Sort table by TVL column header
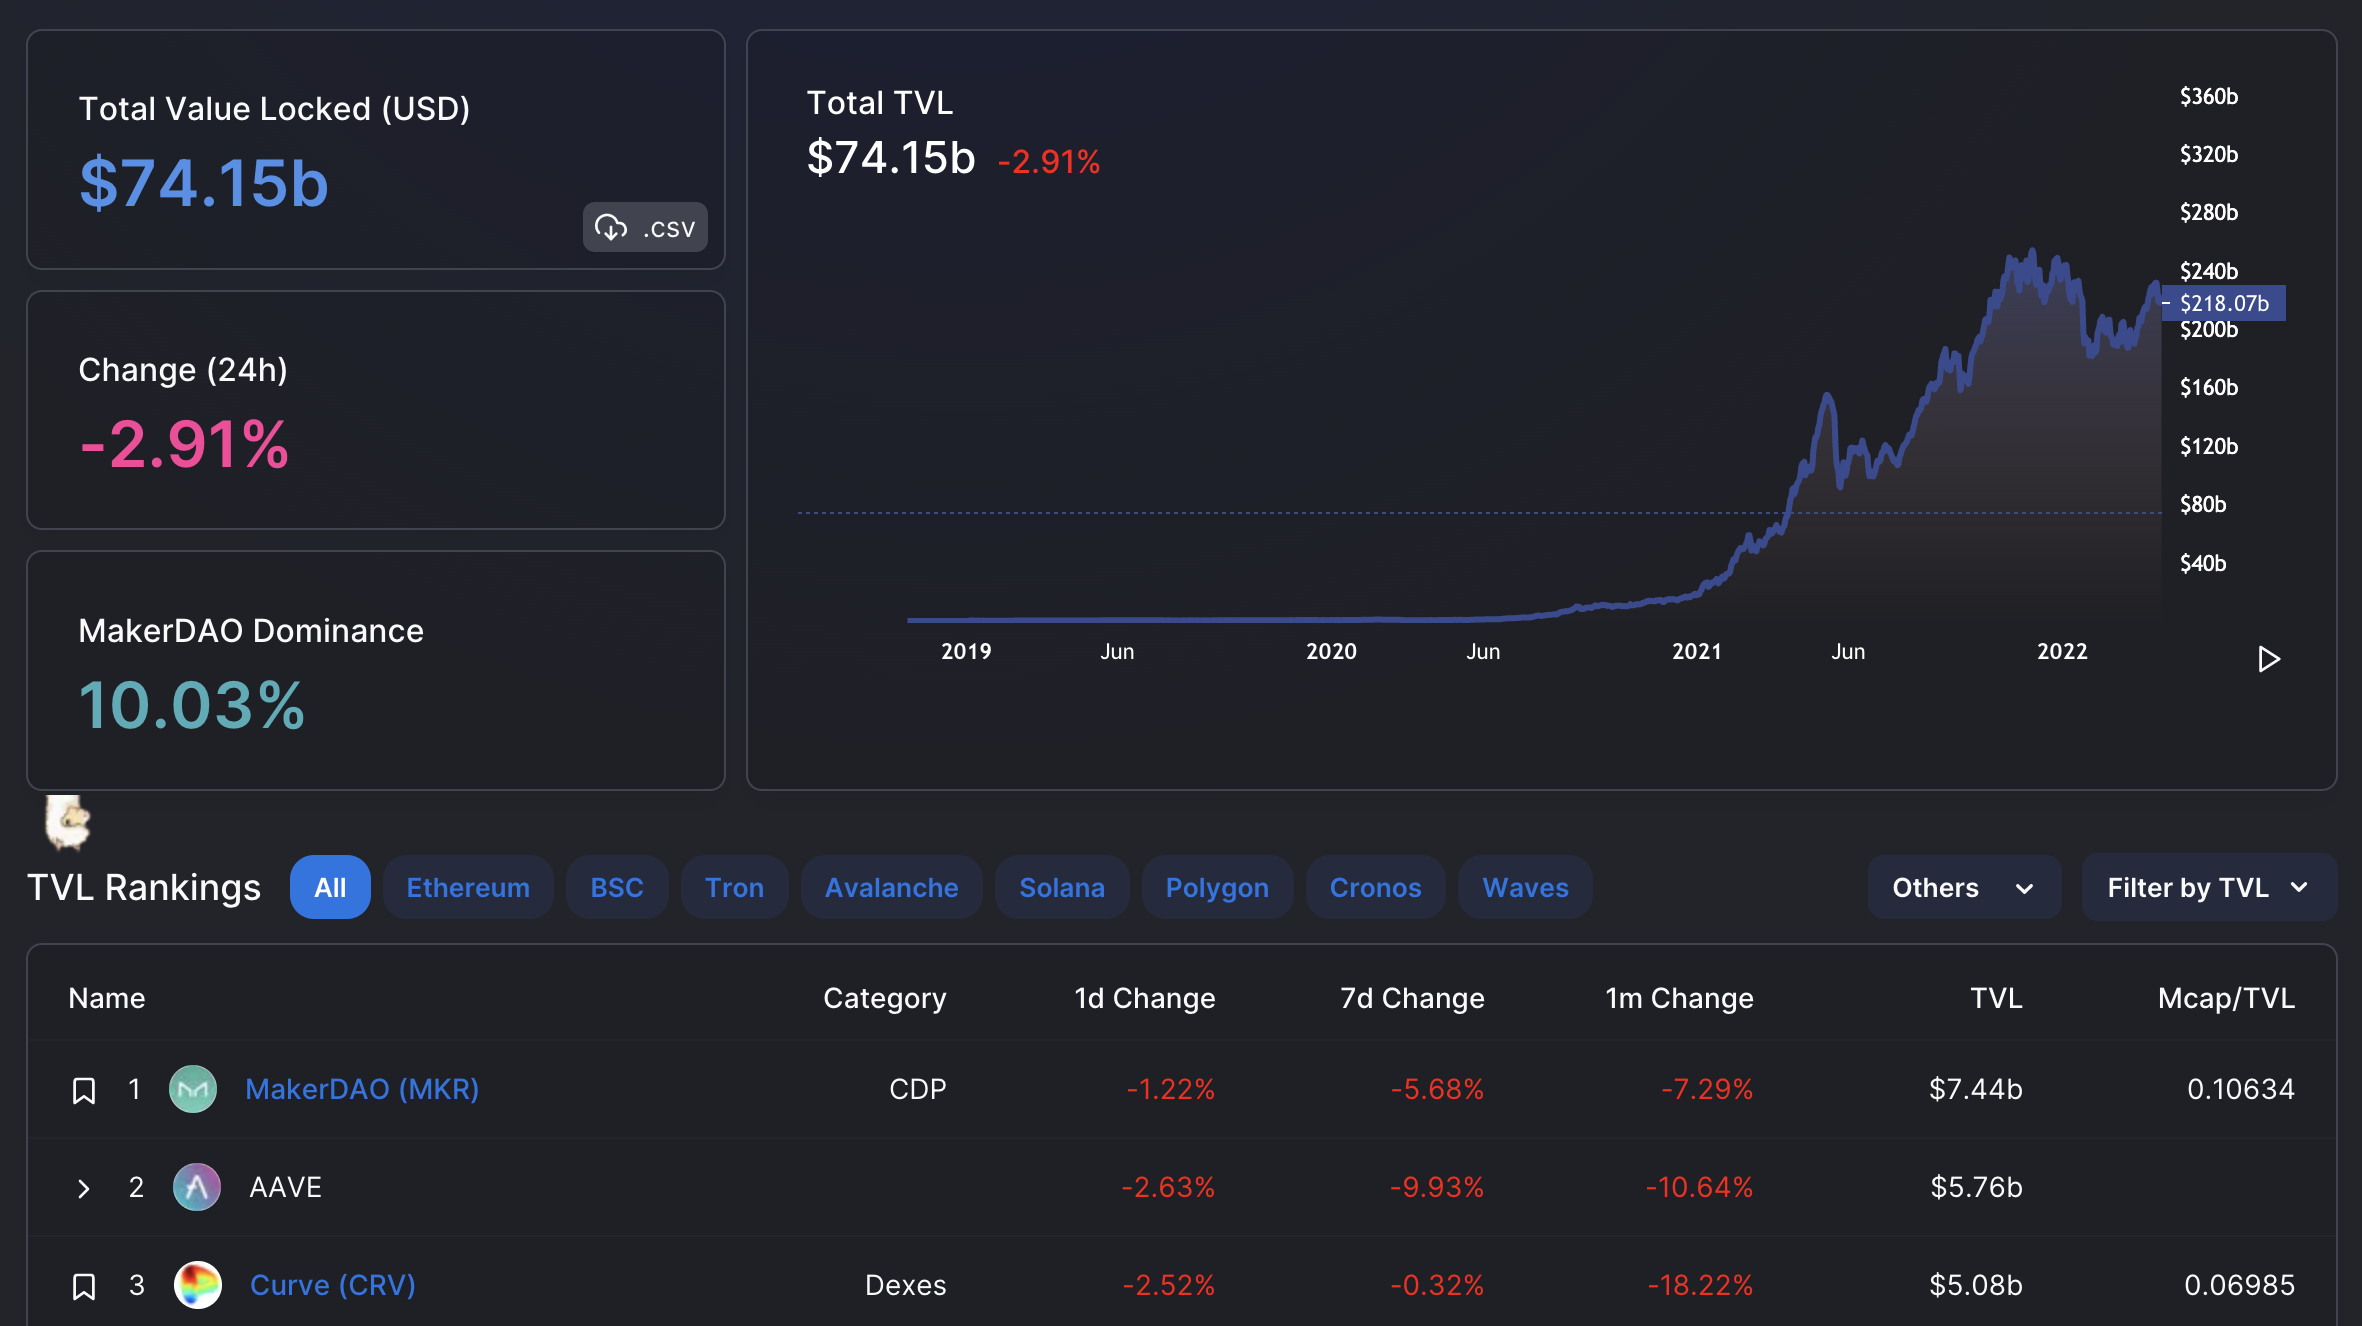Image resolution: width=2362 pixels, height=1326 pixels. pyautogui.click(x=1995, y=998)
